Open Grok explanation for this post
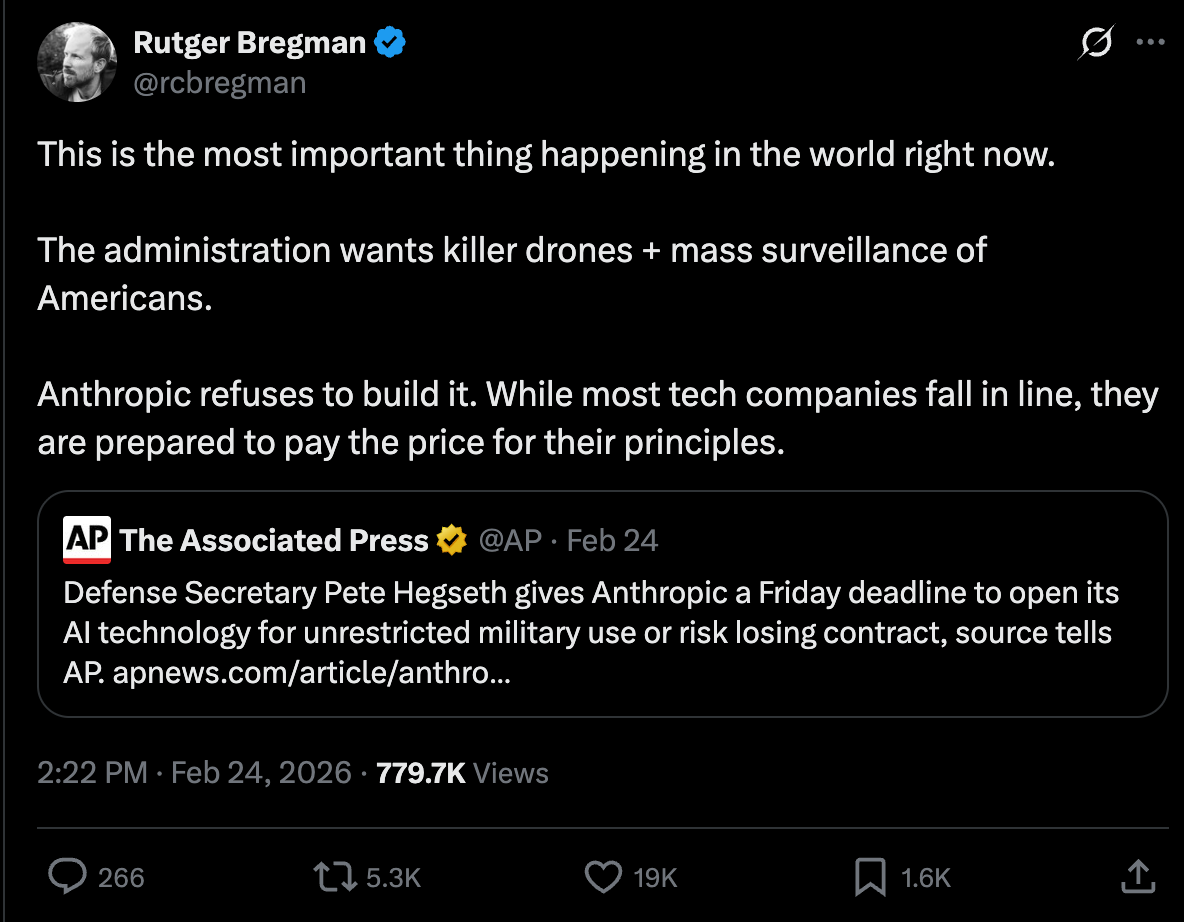 pos(1094,44)
